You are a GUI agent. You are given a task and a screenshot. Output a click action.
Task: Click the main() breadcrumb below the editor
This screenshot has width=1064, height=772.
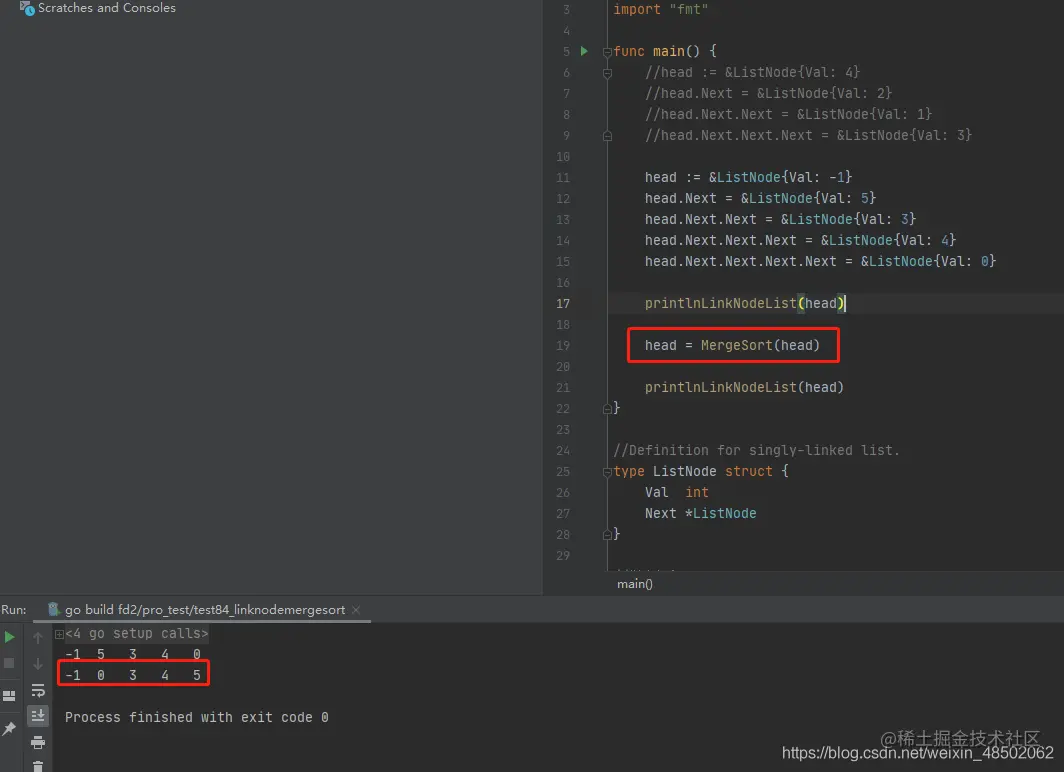635,583
